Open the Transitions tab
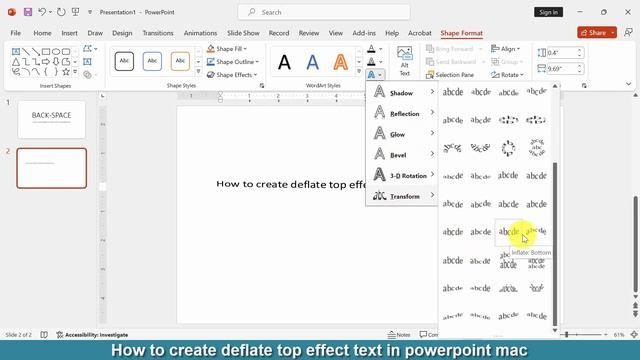Image resolution: width=640 pixels, height=360 pixels. pyautogui.click(x=158, y=33)
